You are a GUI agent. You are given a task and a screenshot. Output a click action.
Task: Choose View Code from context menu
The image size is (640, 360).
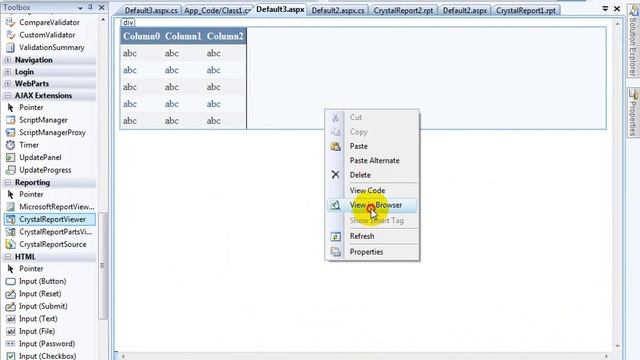tap(367, 191)
